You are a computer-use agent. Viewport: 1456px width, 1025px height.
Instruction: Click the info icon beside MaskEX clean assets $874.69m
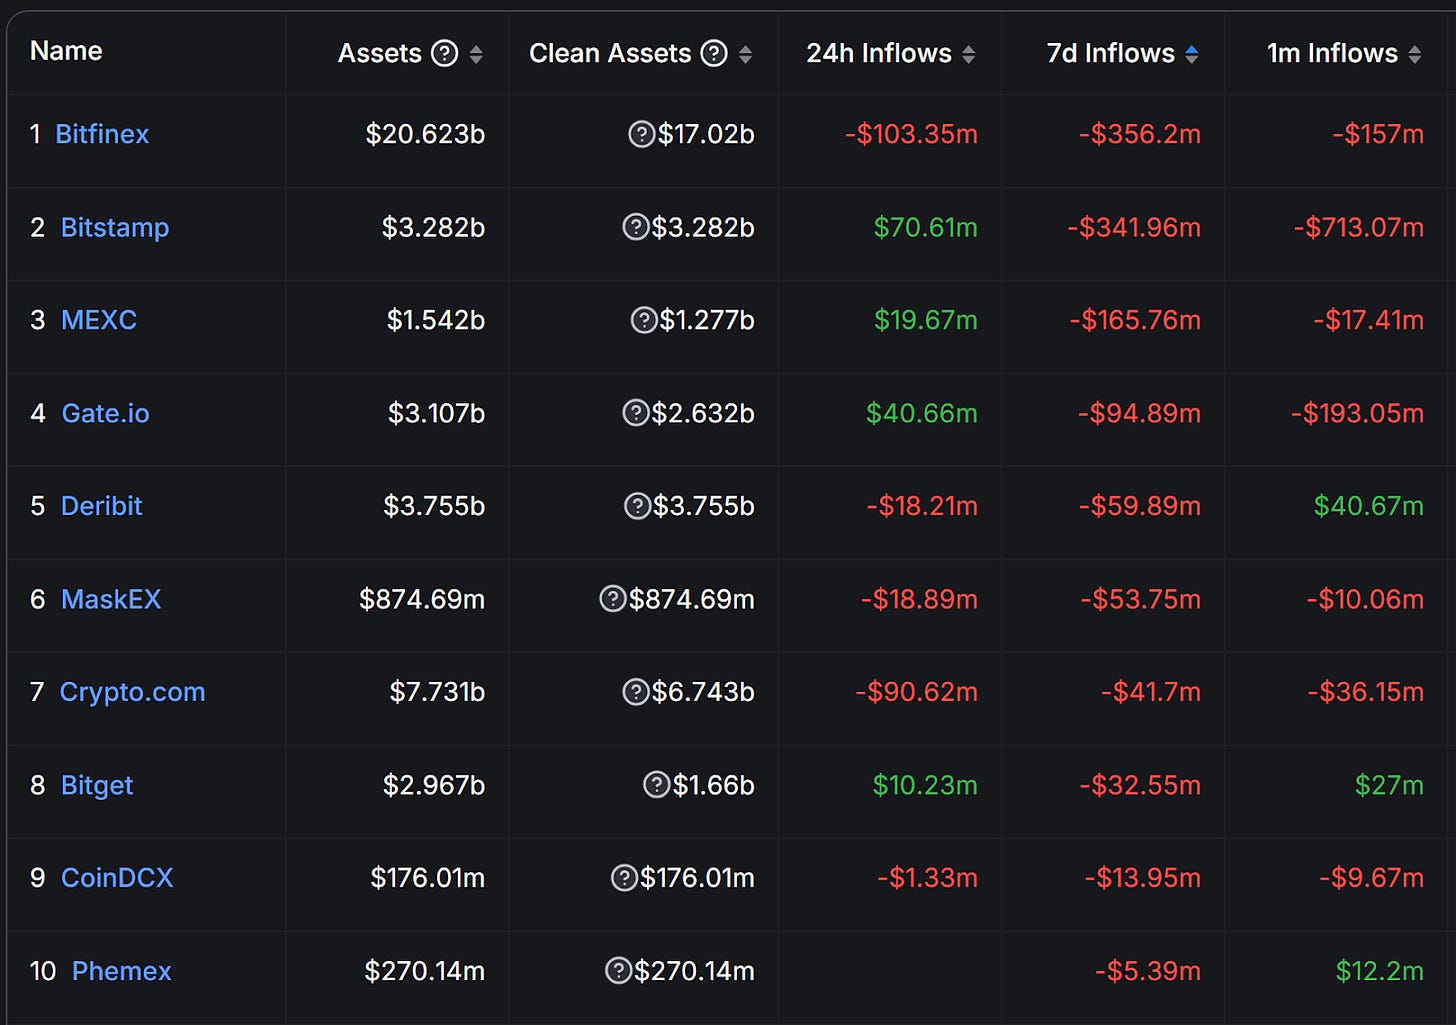coord(612,599)
